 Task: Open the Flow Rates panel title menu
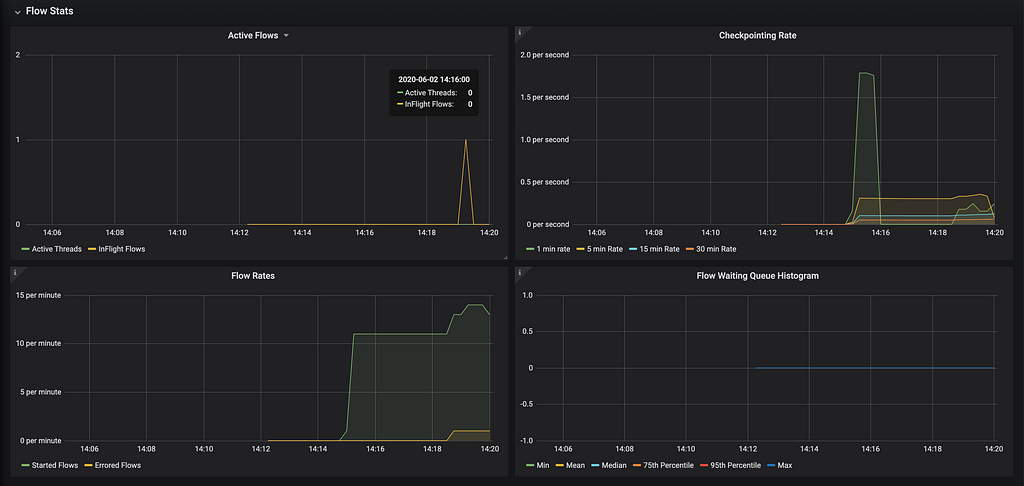(x=253, y=276)
